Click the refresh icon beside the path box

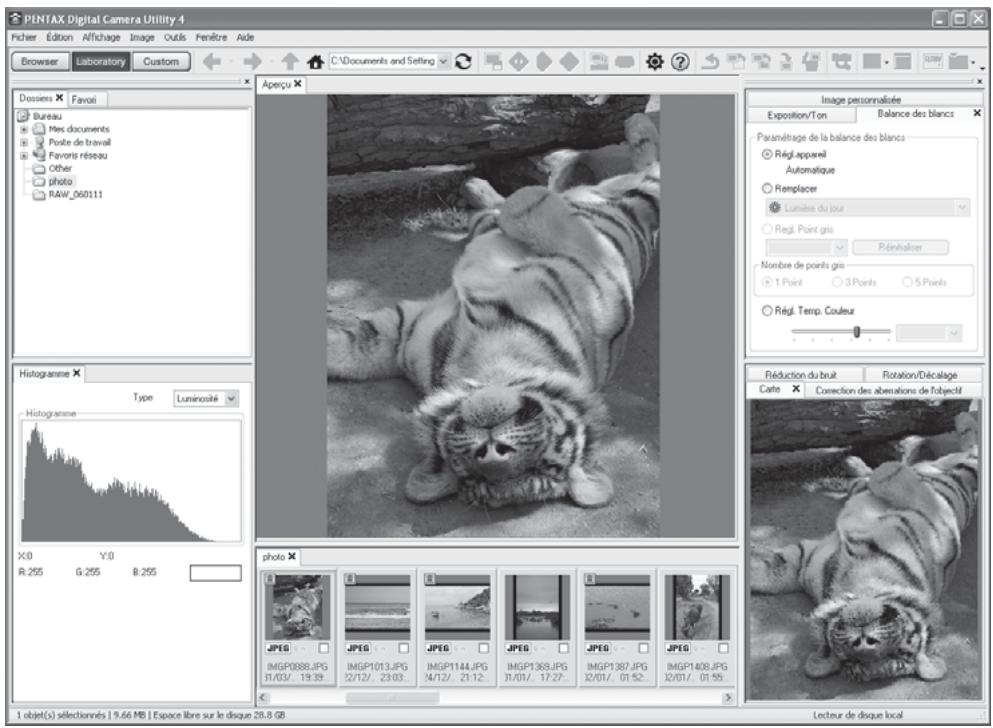pyautogui.click(x=464, y=61)
